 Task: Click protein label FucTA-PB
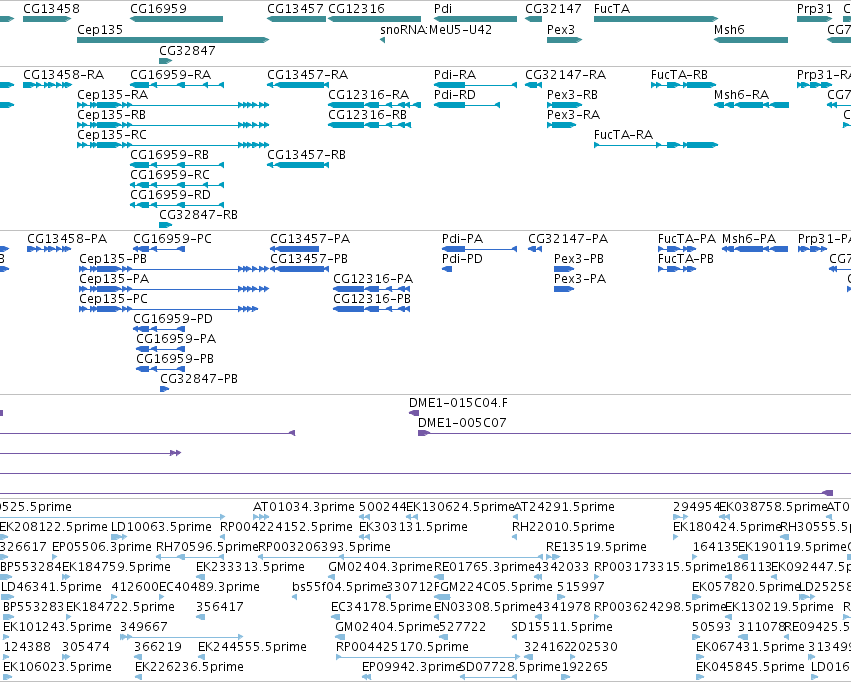click(x=686, y=259)
